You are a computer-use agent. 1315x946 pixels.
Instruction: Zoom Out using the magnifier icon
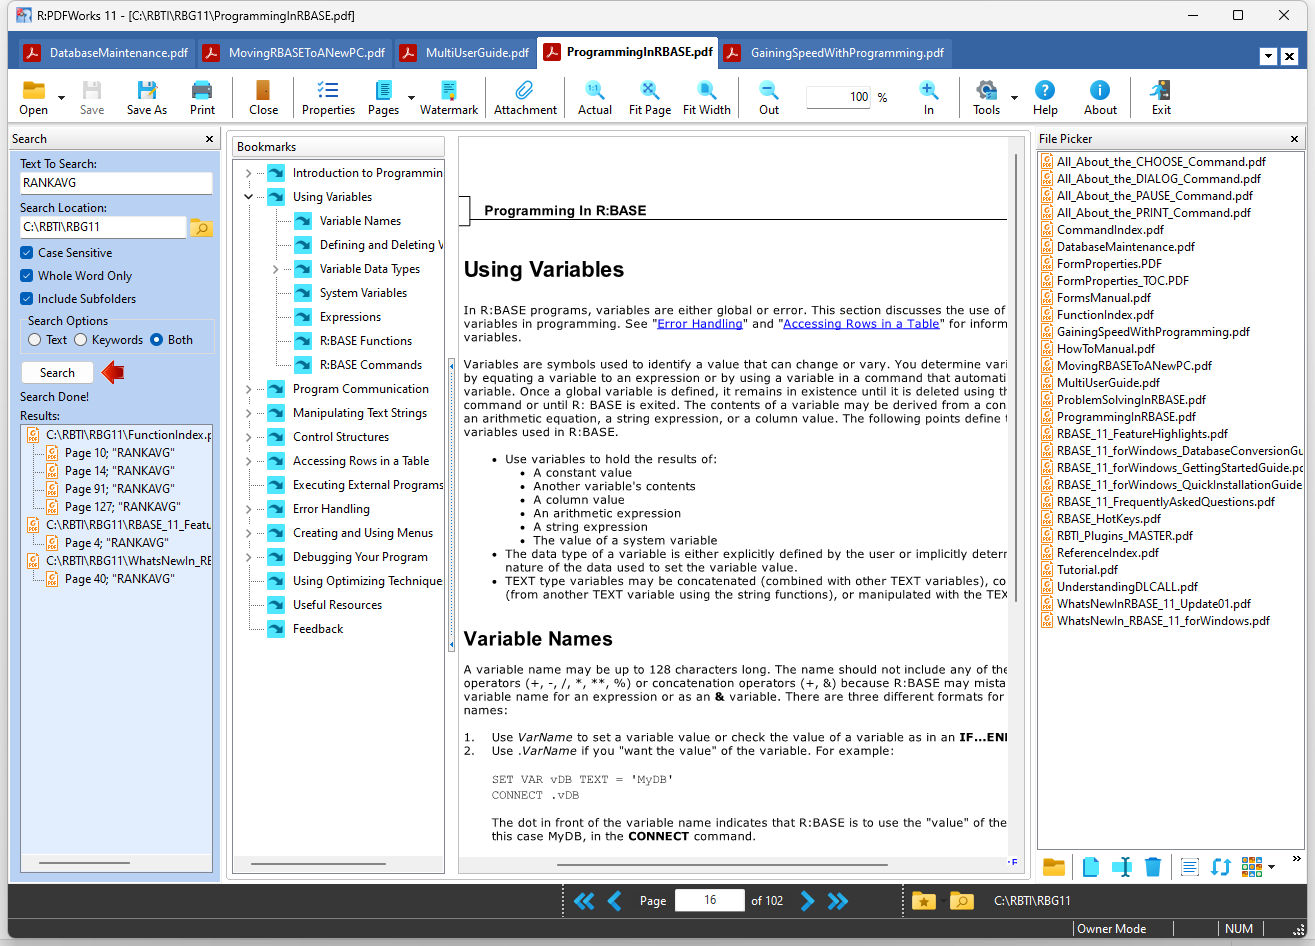click(768, 91)
